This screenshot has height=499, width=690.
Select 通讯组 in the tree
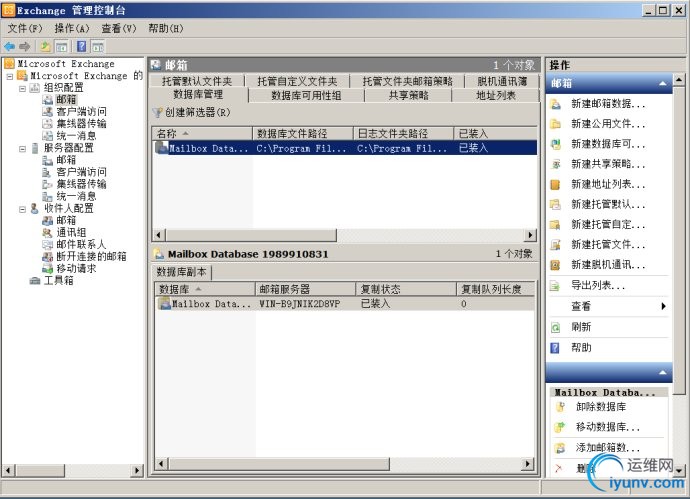(x=71, y=233)
